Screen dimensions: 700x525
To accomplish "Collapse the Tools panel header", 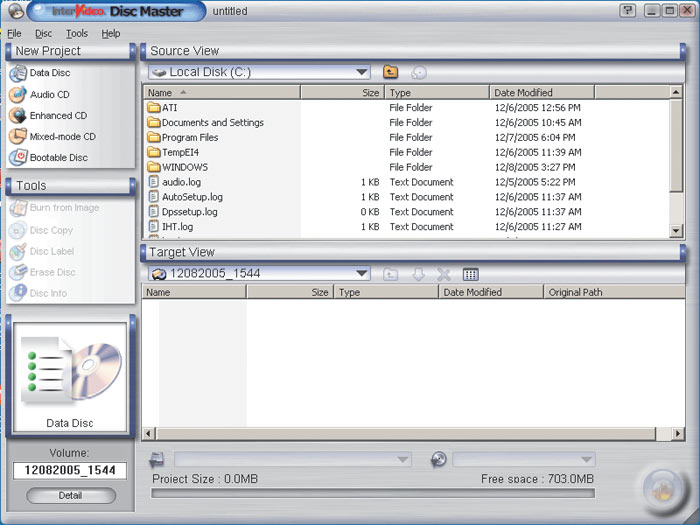I will tap(71, 186).
